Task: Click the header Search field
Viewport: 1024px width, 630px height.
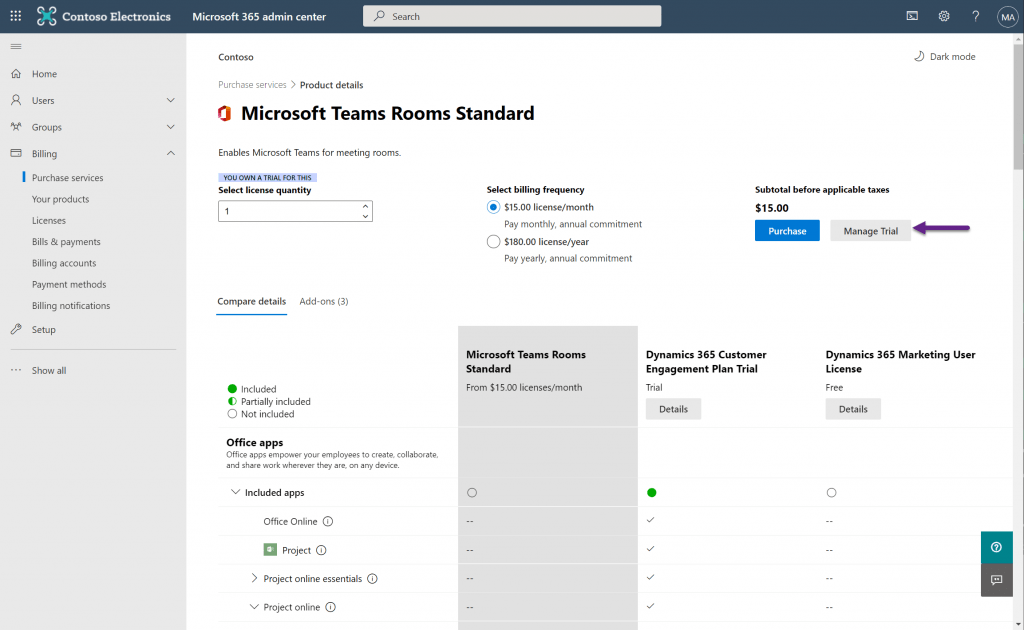Action: point(512,16)
